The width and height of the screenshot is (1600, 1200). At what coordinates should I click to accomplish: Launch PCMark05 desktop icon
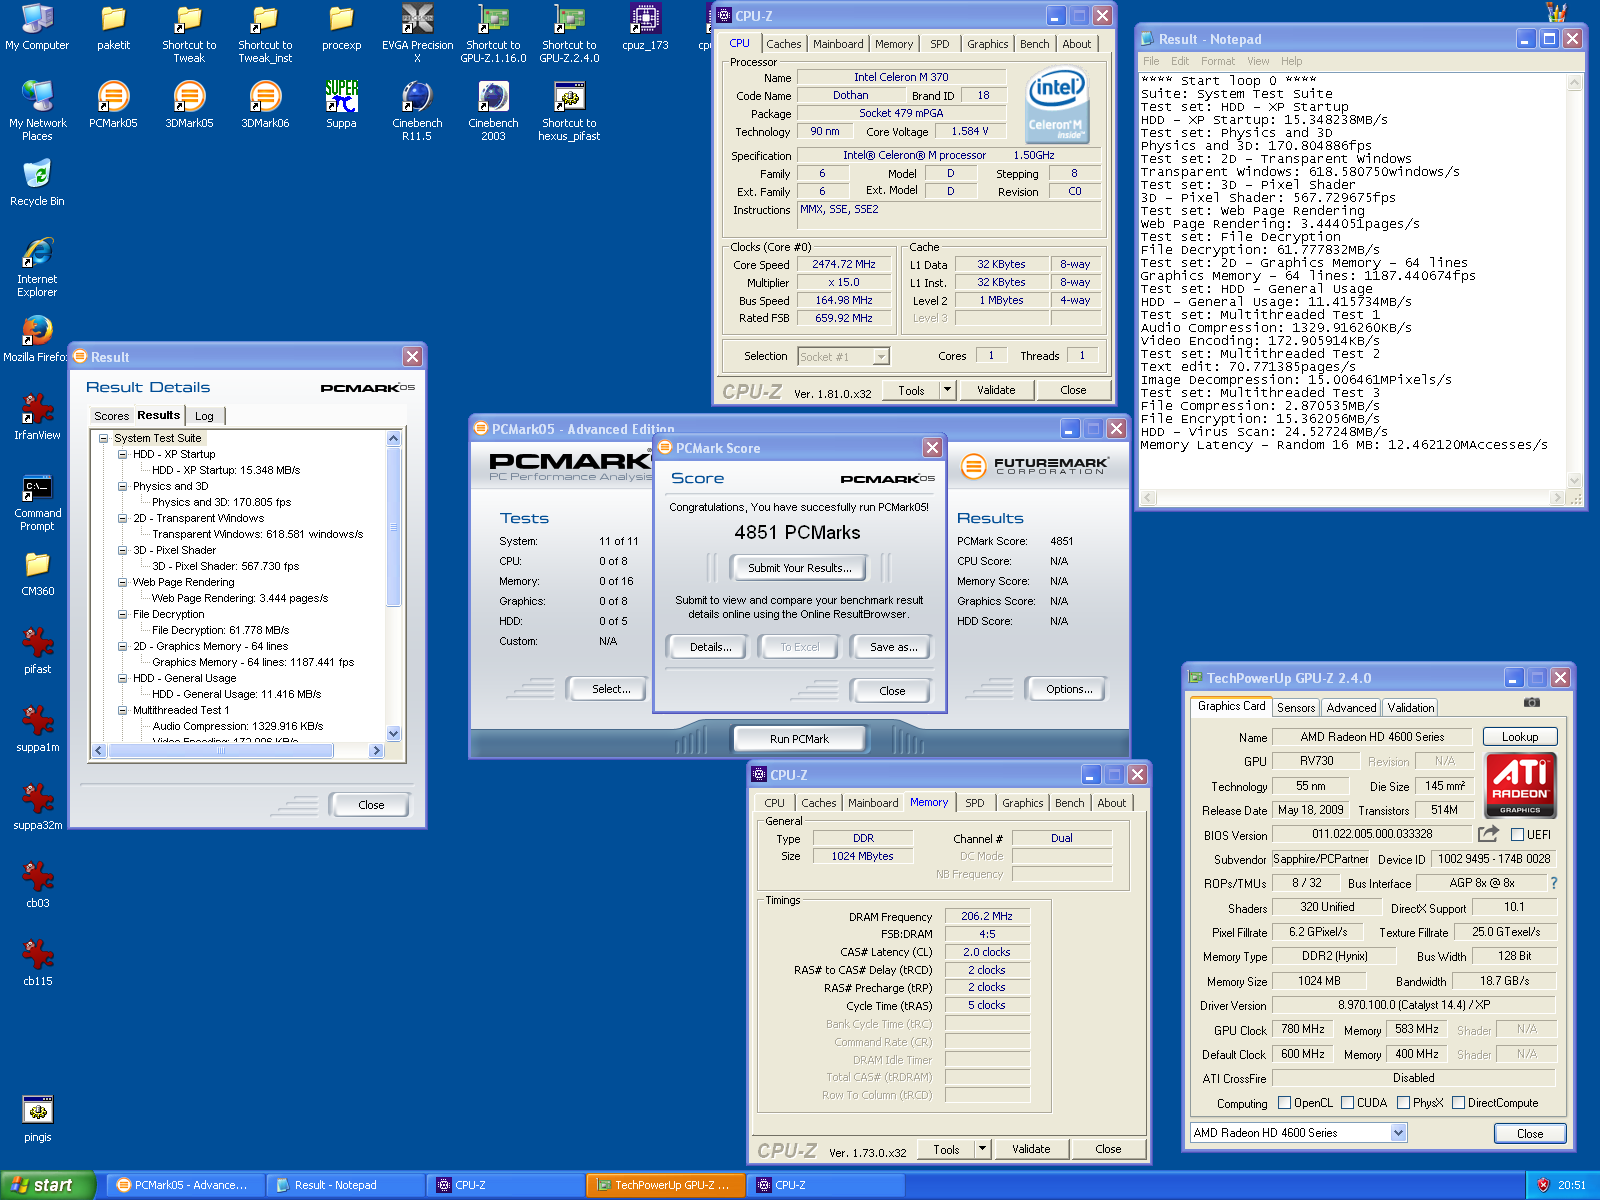pyautogui.click(x=113, y=105)
